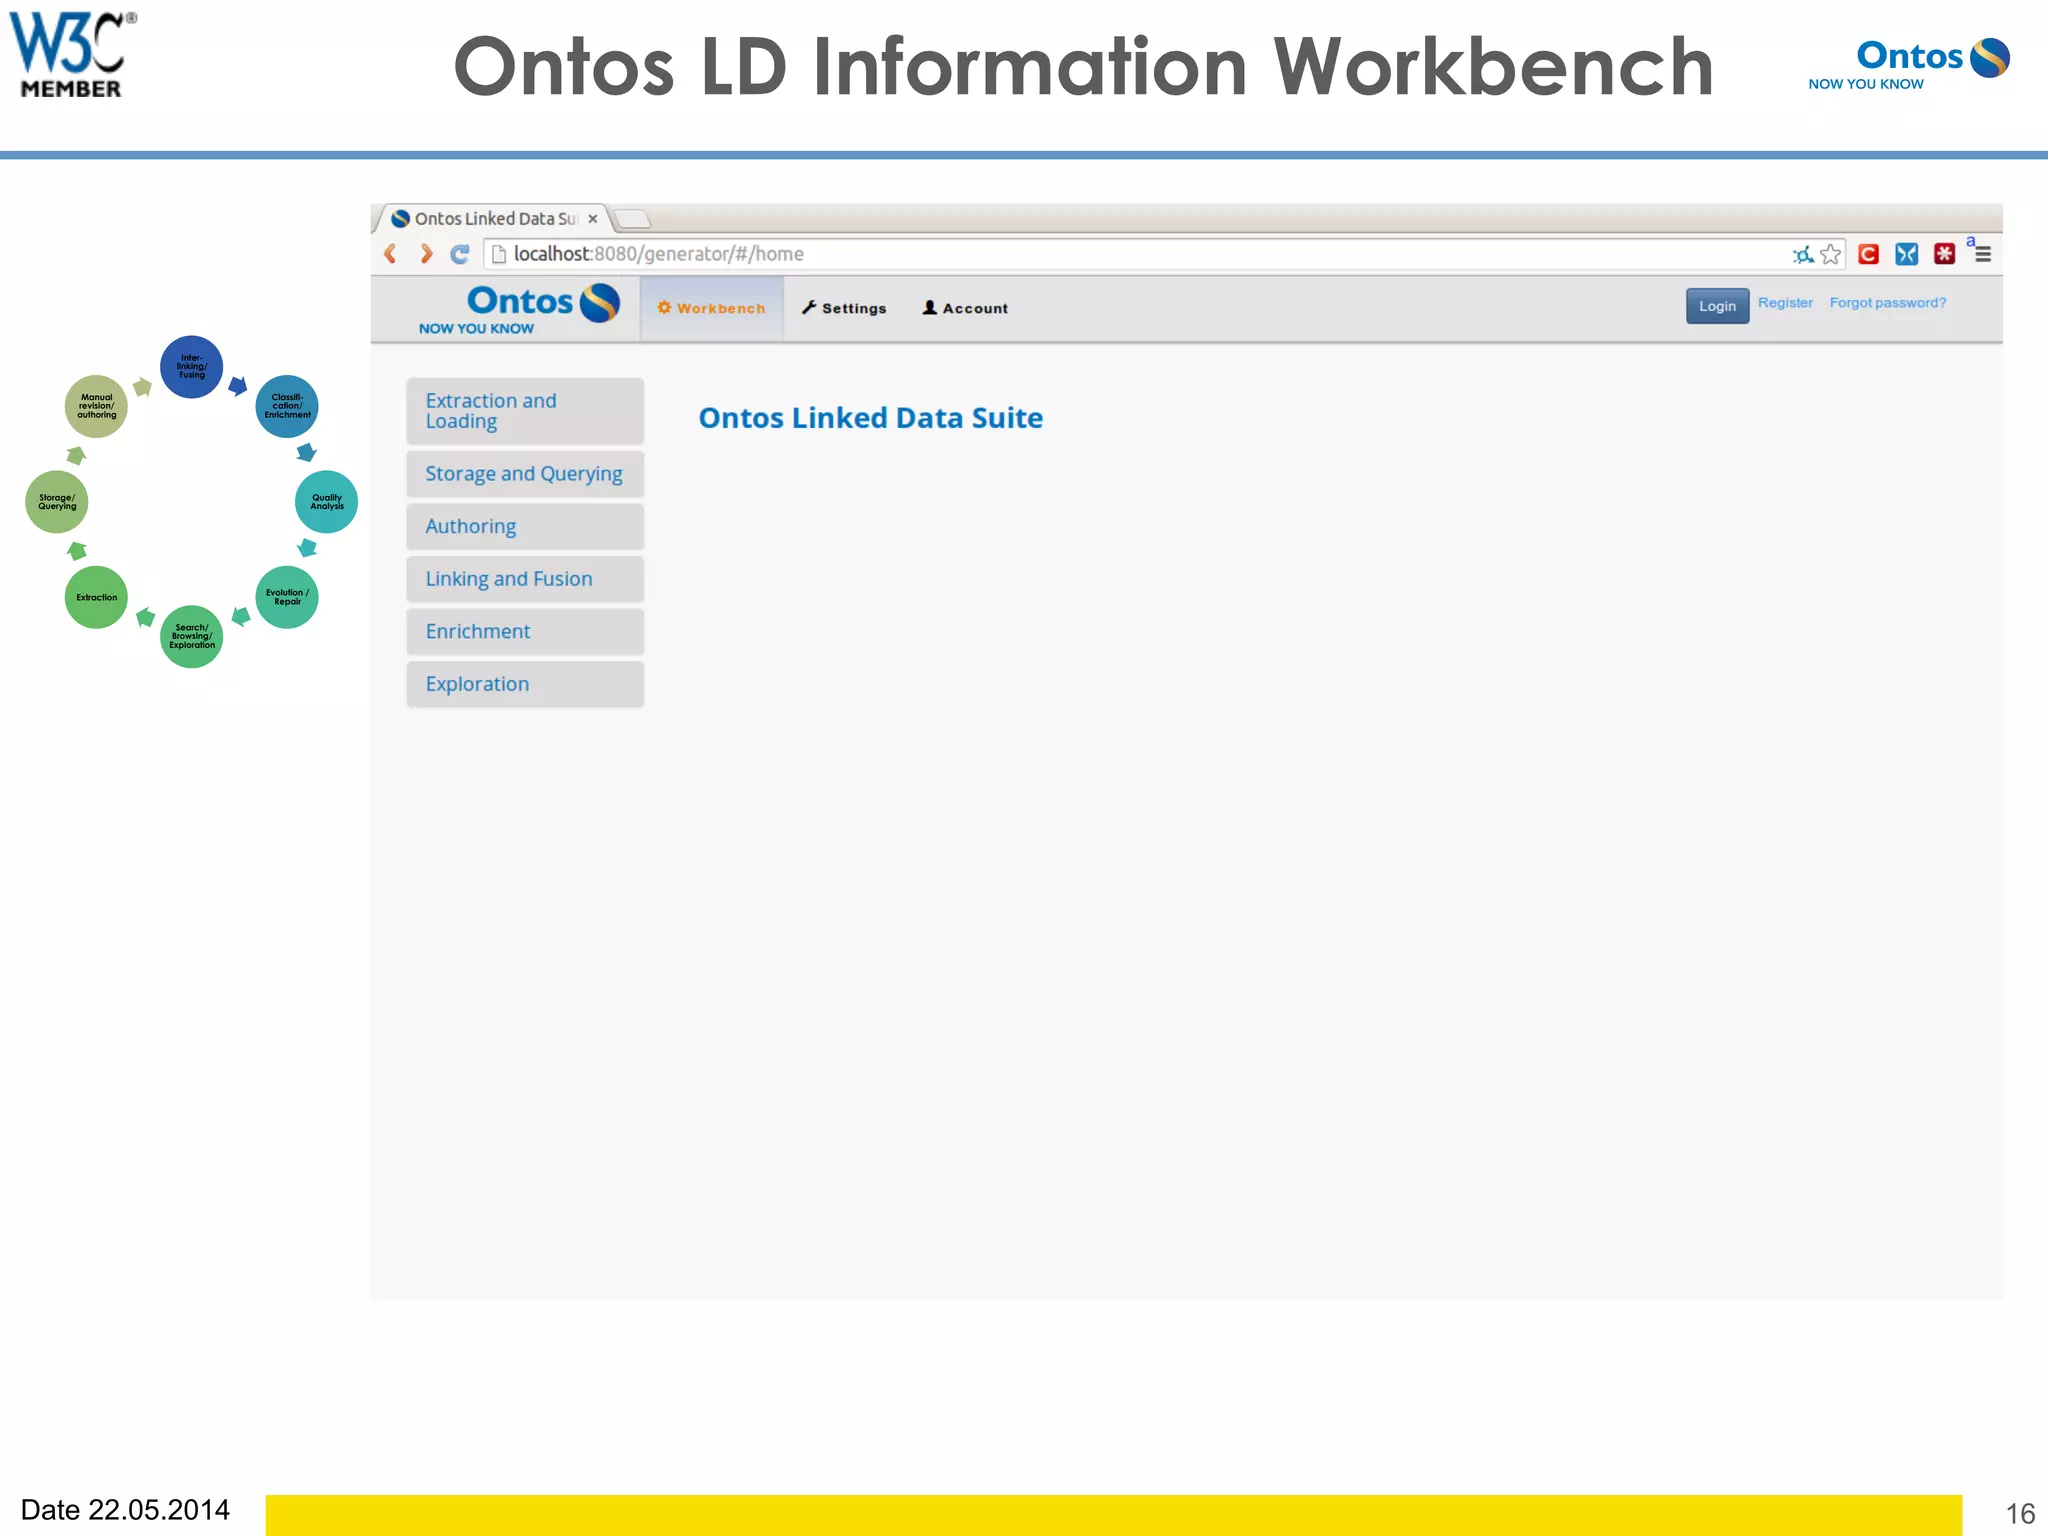Click the Interlinking/Fusing lifecycle circle
This screenshot has width=2048, height=1536.
pyautogui.click(x=192, y=367)
